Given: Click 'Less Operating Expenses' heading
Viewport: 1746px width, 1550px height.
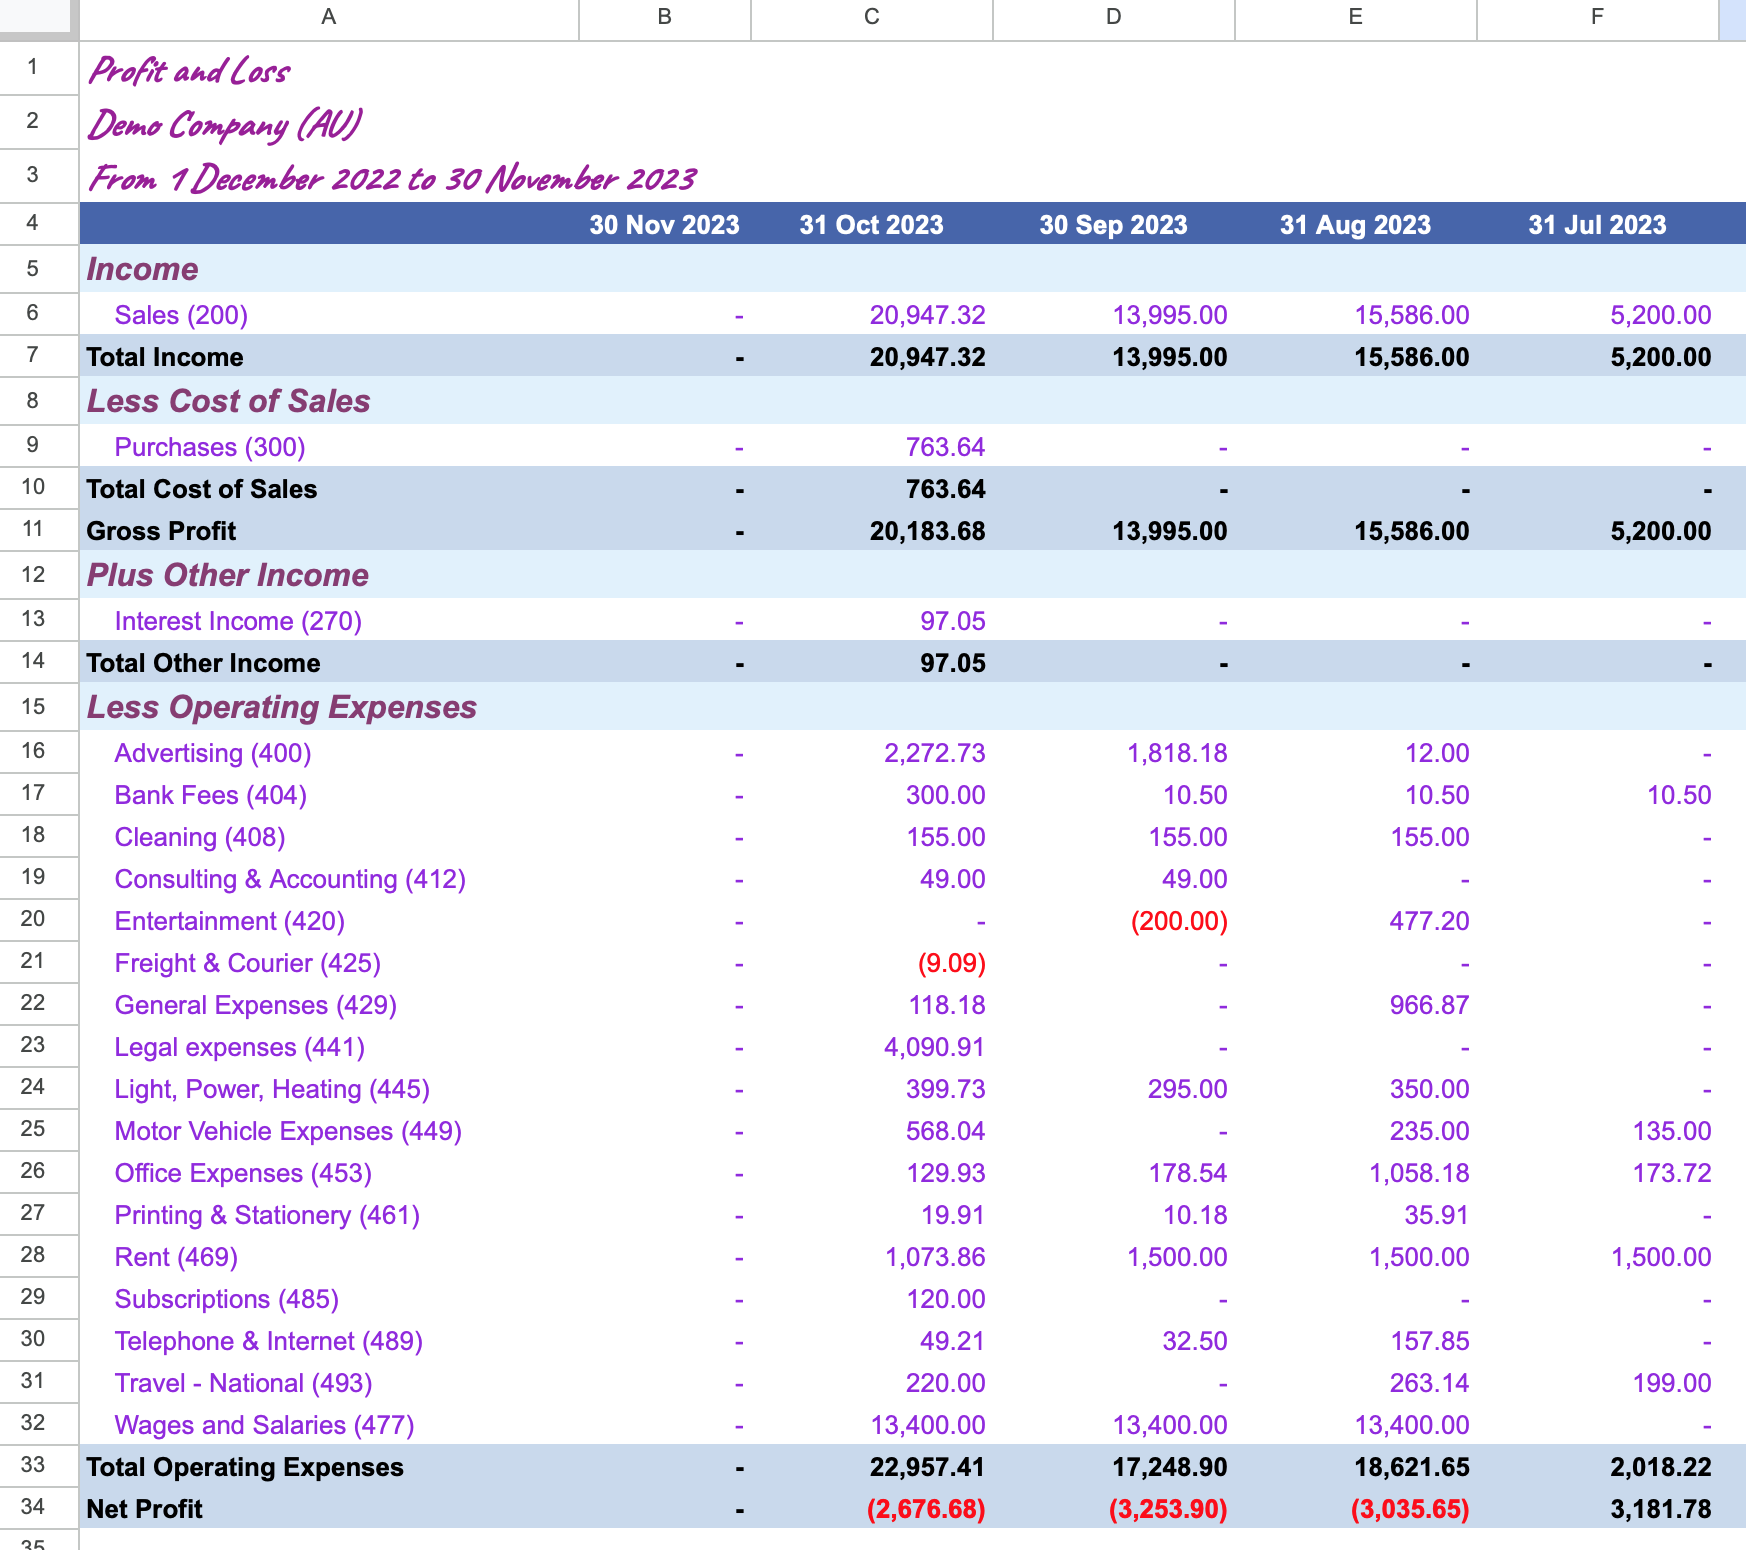Looking at the screenshot, I should pos(281,707).
